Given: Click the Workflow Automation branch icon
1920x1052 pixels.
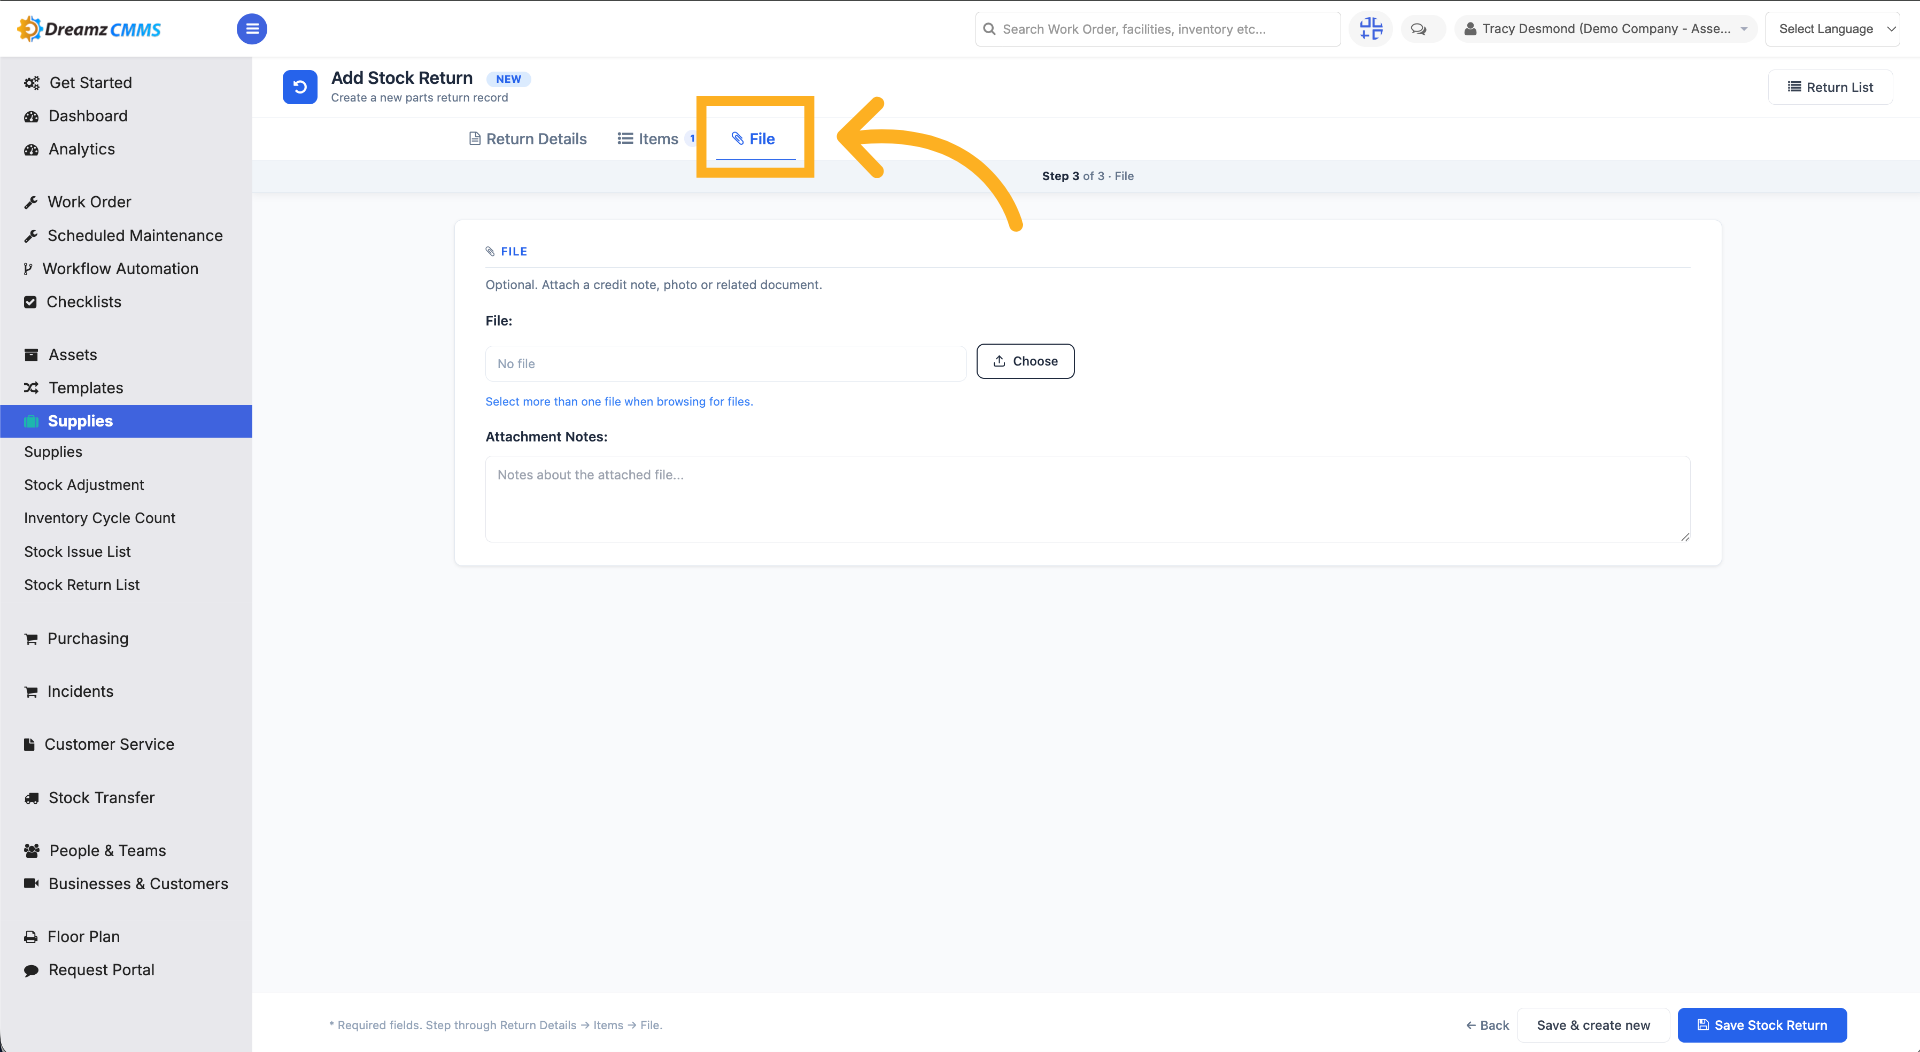Looking at the screenshot, I should [x=28, y=269].
